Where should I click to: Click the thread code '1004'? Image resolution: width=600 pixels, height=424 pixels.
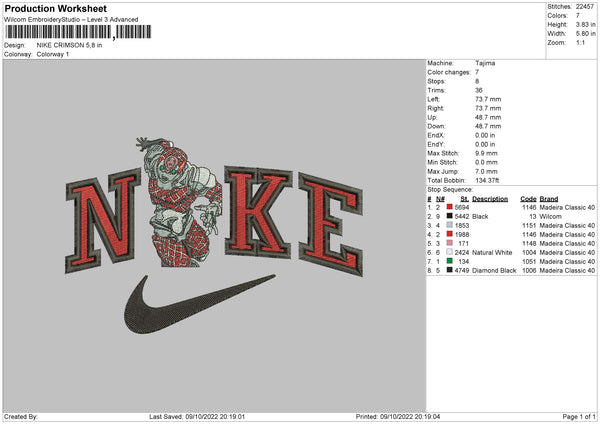(529, 252)
